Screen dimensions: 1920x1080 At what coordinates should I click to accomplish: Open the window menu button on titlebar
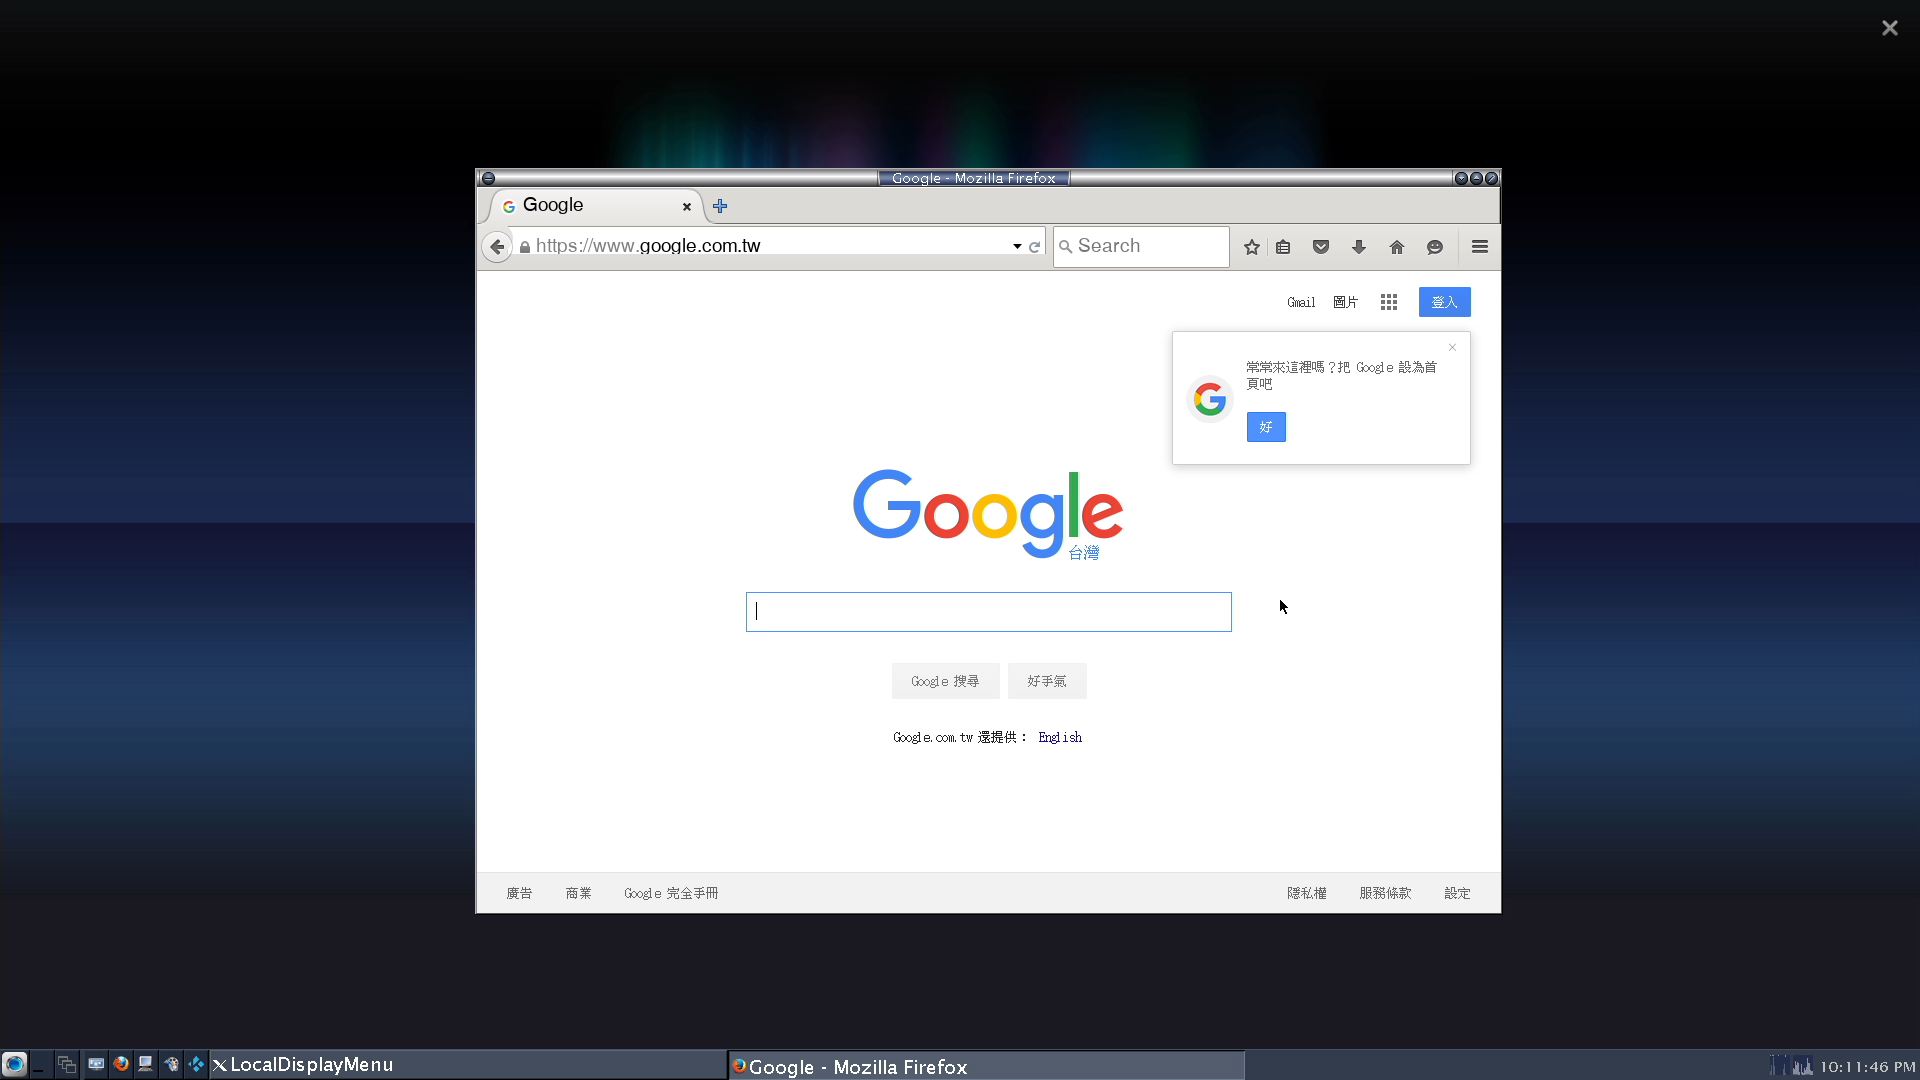488,178
